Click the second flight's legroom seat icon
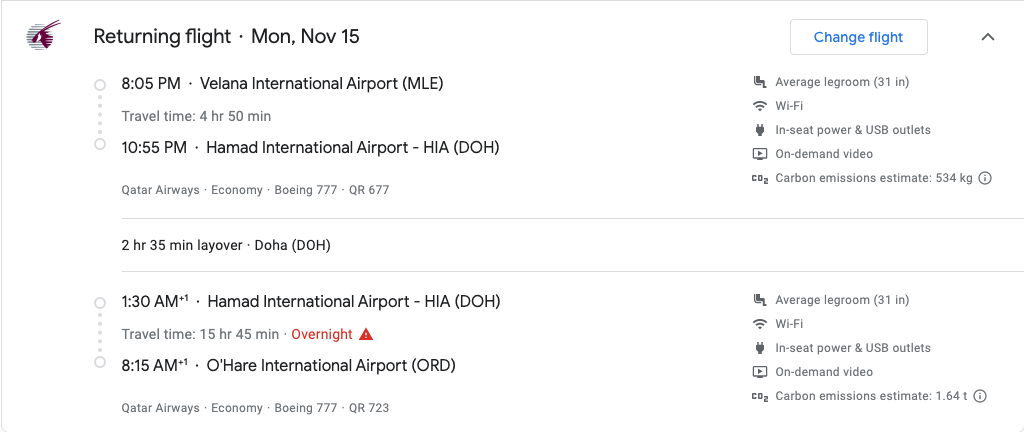Image resolution: width=1024 pixels, height=432 pixels. pyautogui.click(x=759, y=300)
